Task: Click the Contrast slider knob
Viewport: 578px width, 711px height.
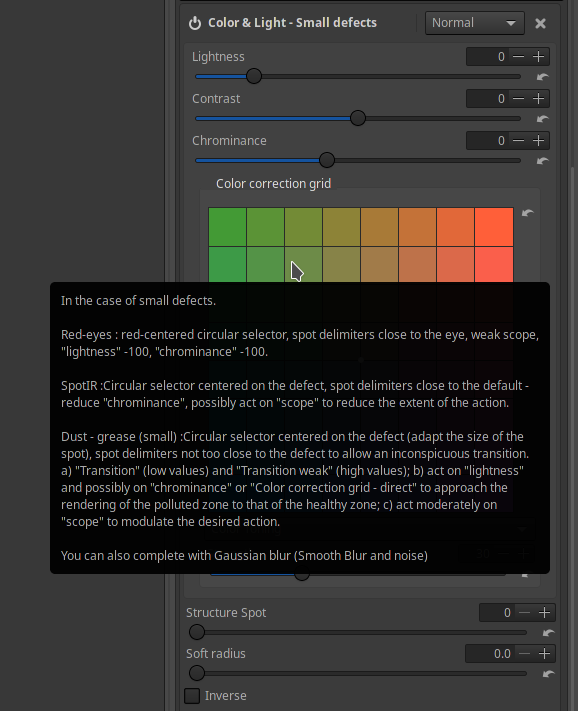Action: click(x=358, y=118)
